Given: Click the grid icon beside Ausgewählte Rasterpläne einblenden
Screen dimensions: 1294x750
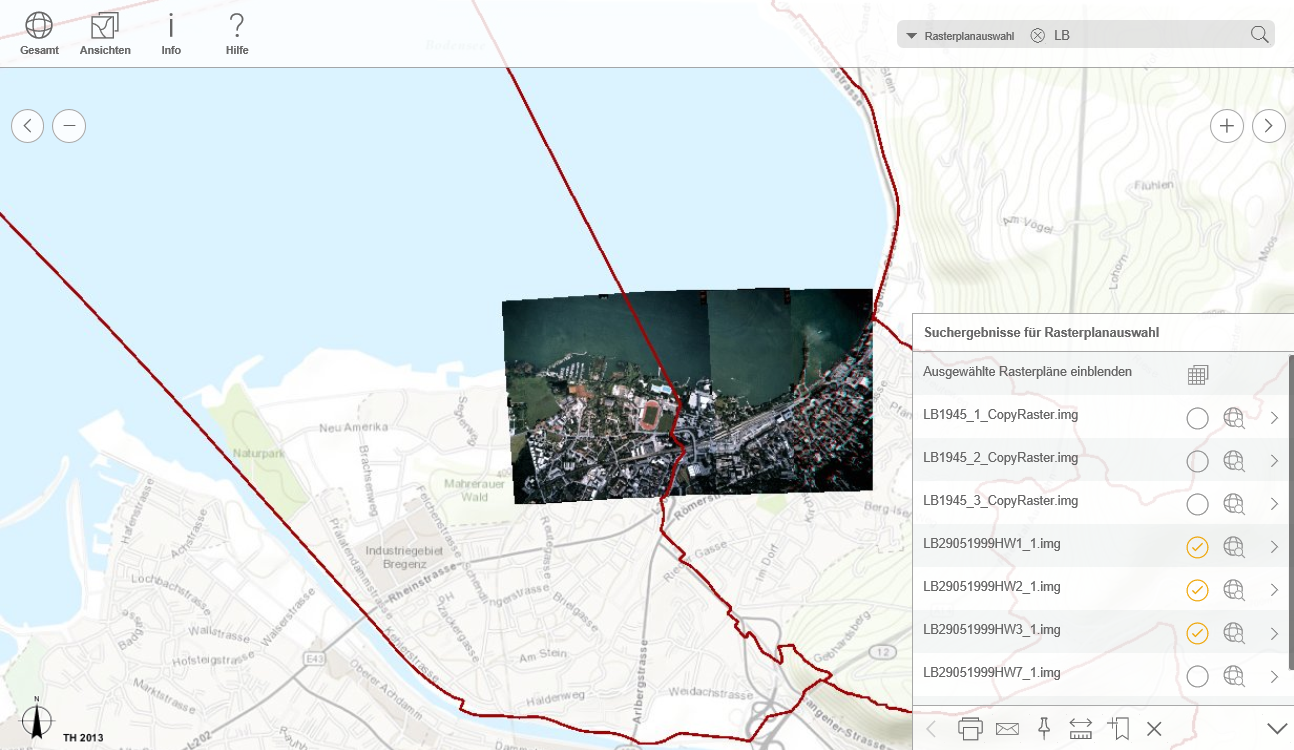Looking at the screenshot, I should pyautogui.click(x=1198, y=375).
